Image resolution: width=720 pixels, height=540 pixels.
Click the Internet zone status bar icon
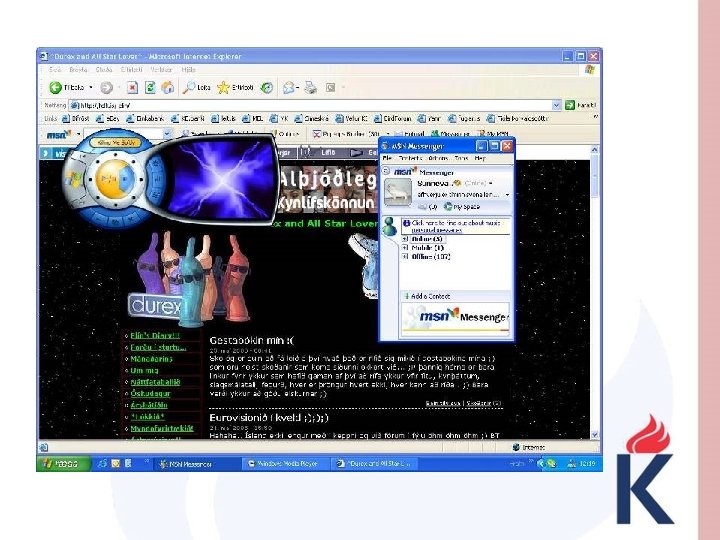coord(516,447)
